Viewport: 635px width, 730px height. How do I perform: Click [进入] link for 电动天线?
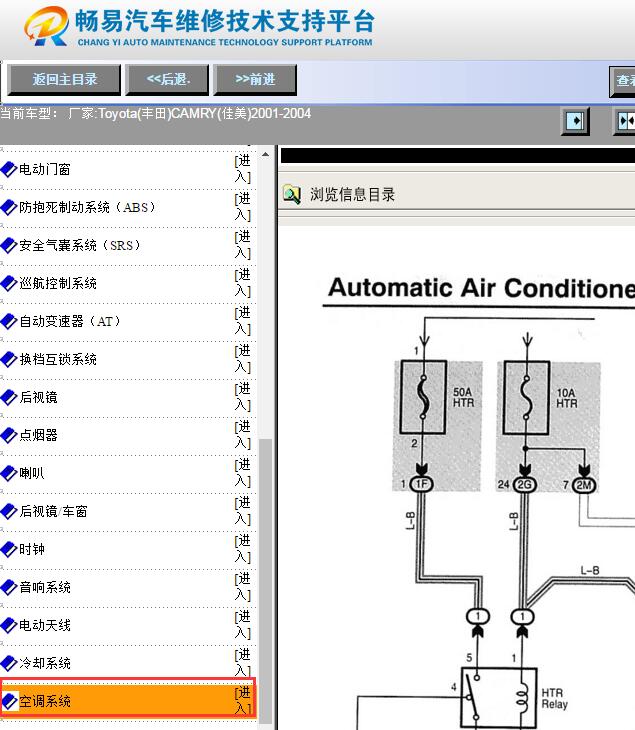243,625
